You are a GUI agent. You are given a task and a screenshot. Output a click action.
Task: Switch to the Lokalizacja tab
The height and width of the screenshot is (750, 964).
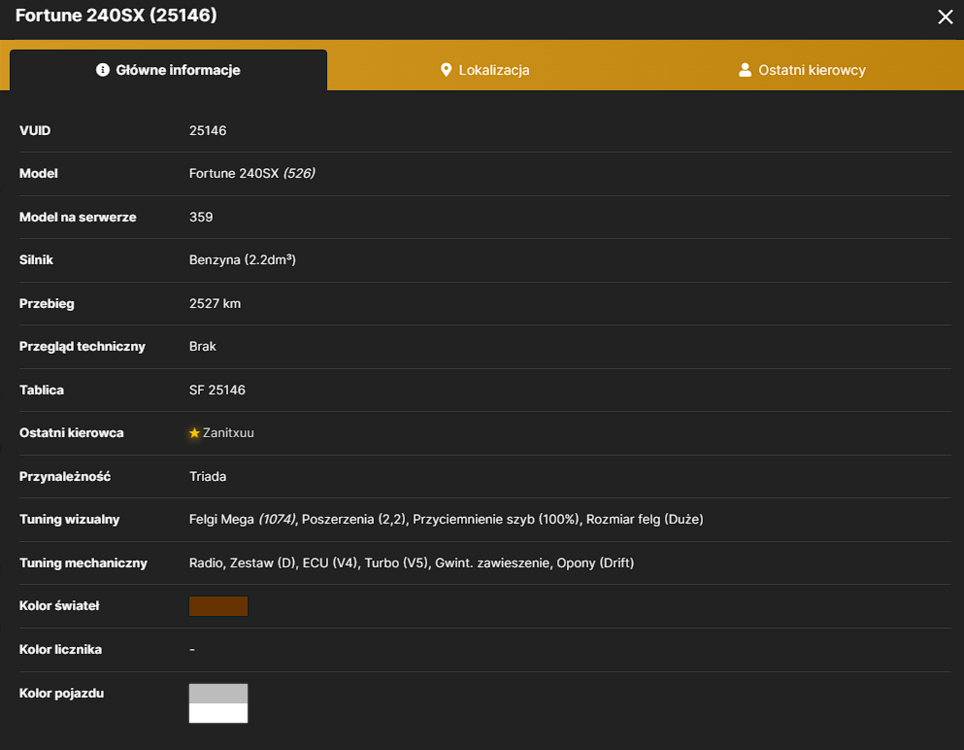pyautogui.click(x=485, y=70)
